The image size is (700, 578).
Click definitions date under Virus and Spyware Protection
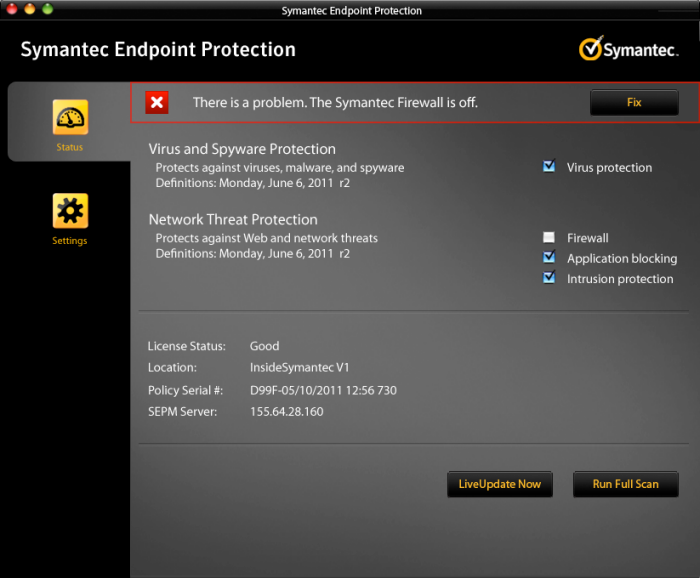pos(253,183)
